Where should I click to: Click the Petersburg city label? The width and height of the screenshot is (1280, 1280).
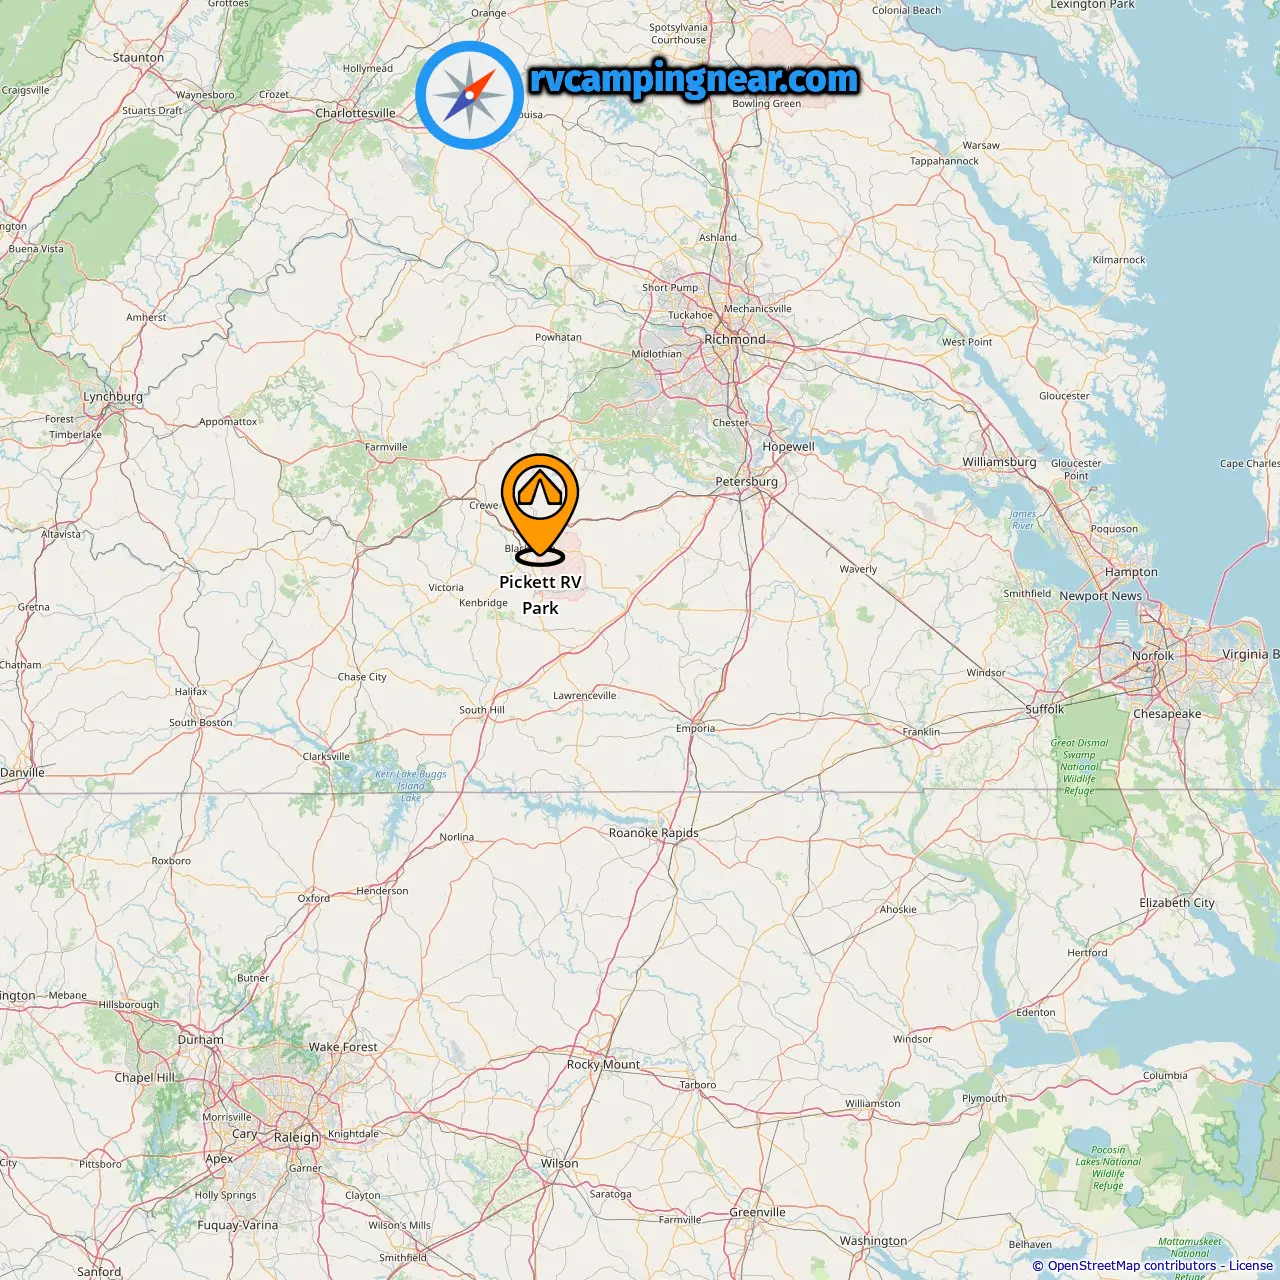(746, 482)
